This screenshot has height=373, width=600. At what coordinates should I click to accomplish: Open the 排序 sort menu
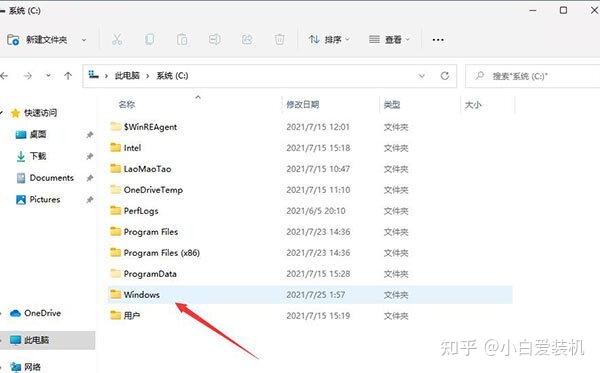[x=329, y=39]
